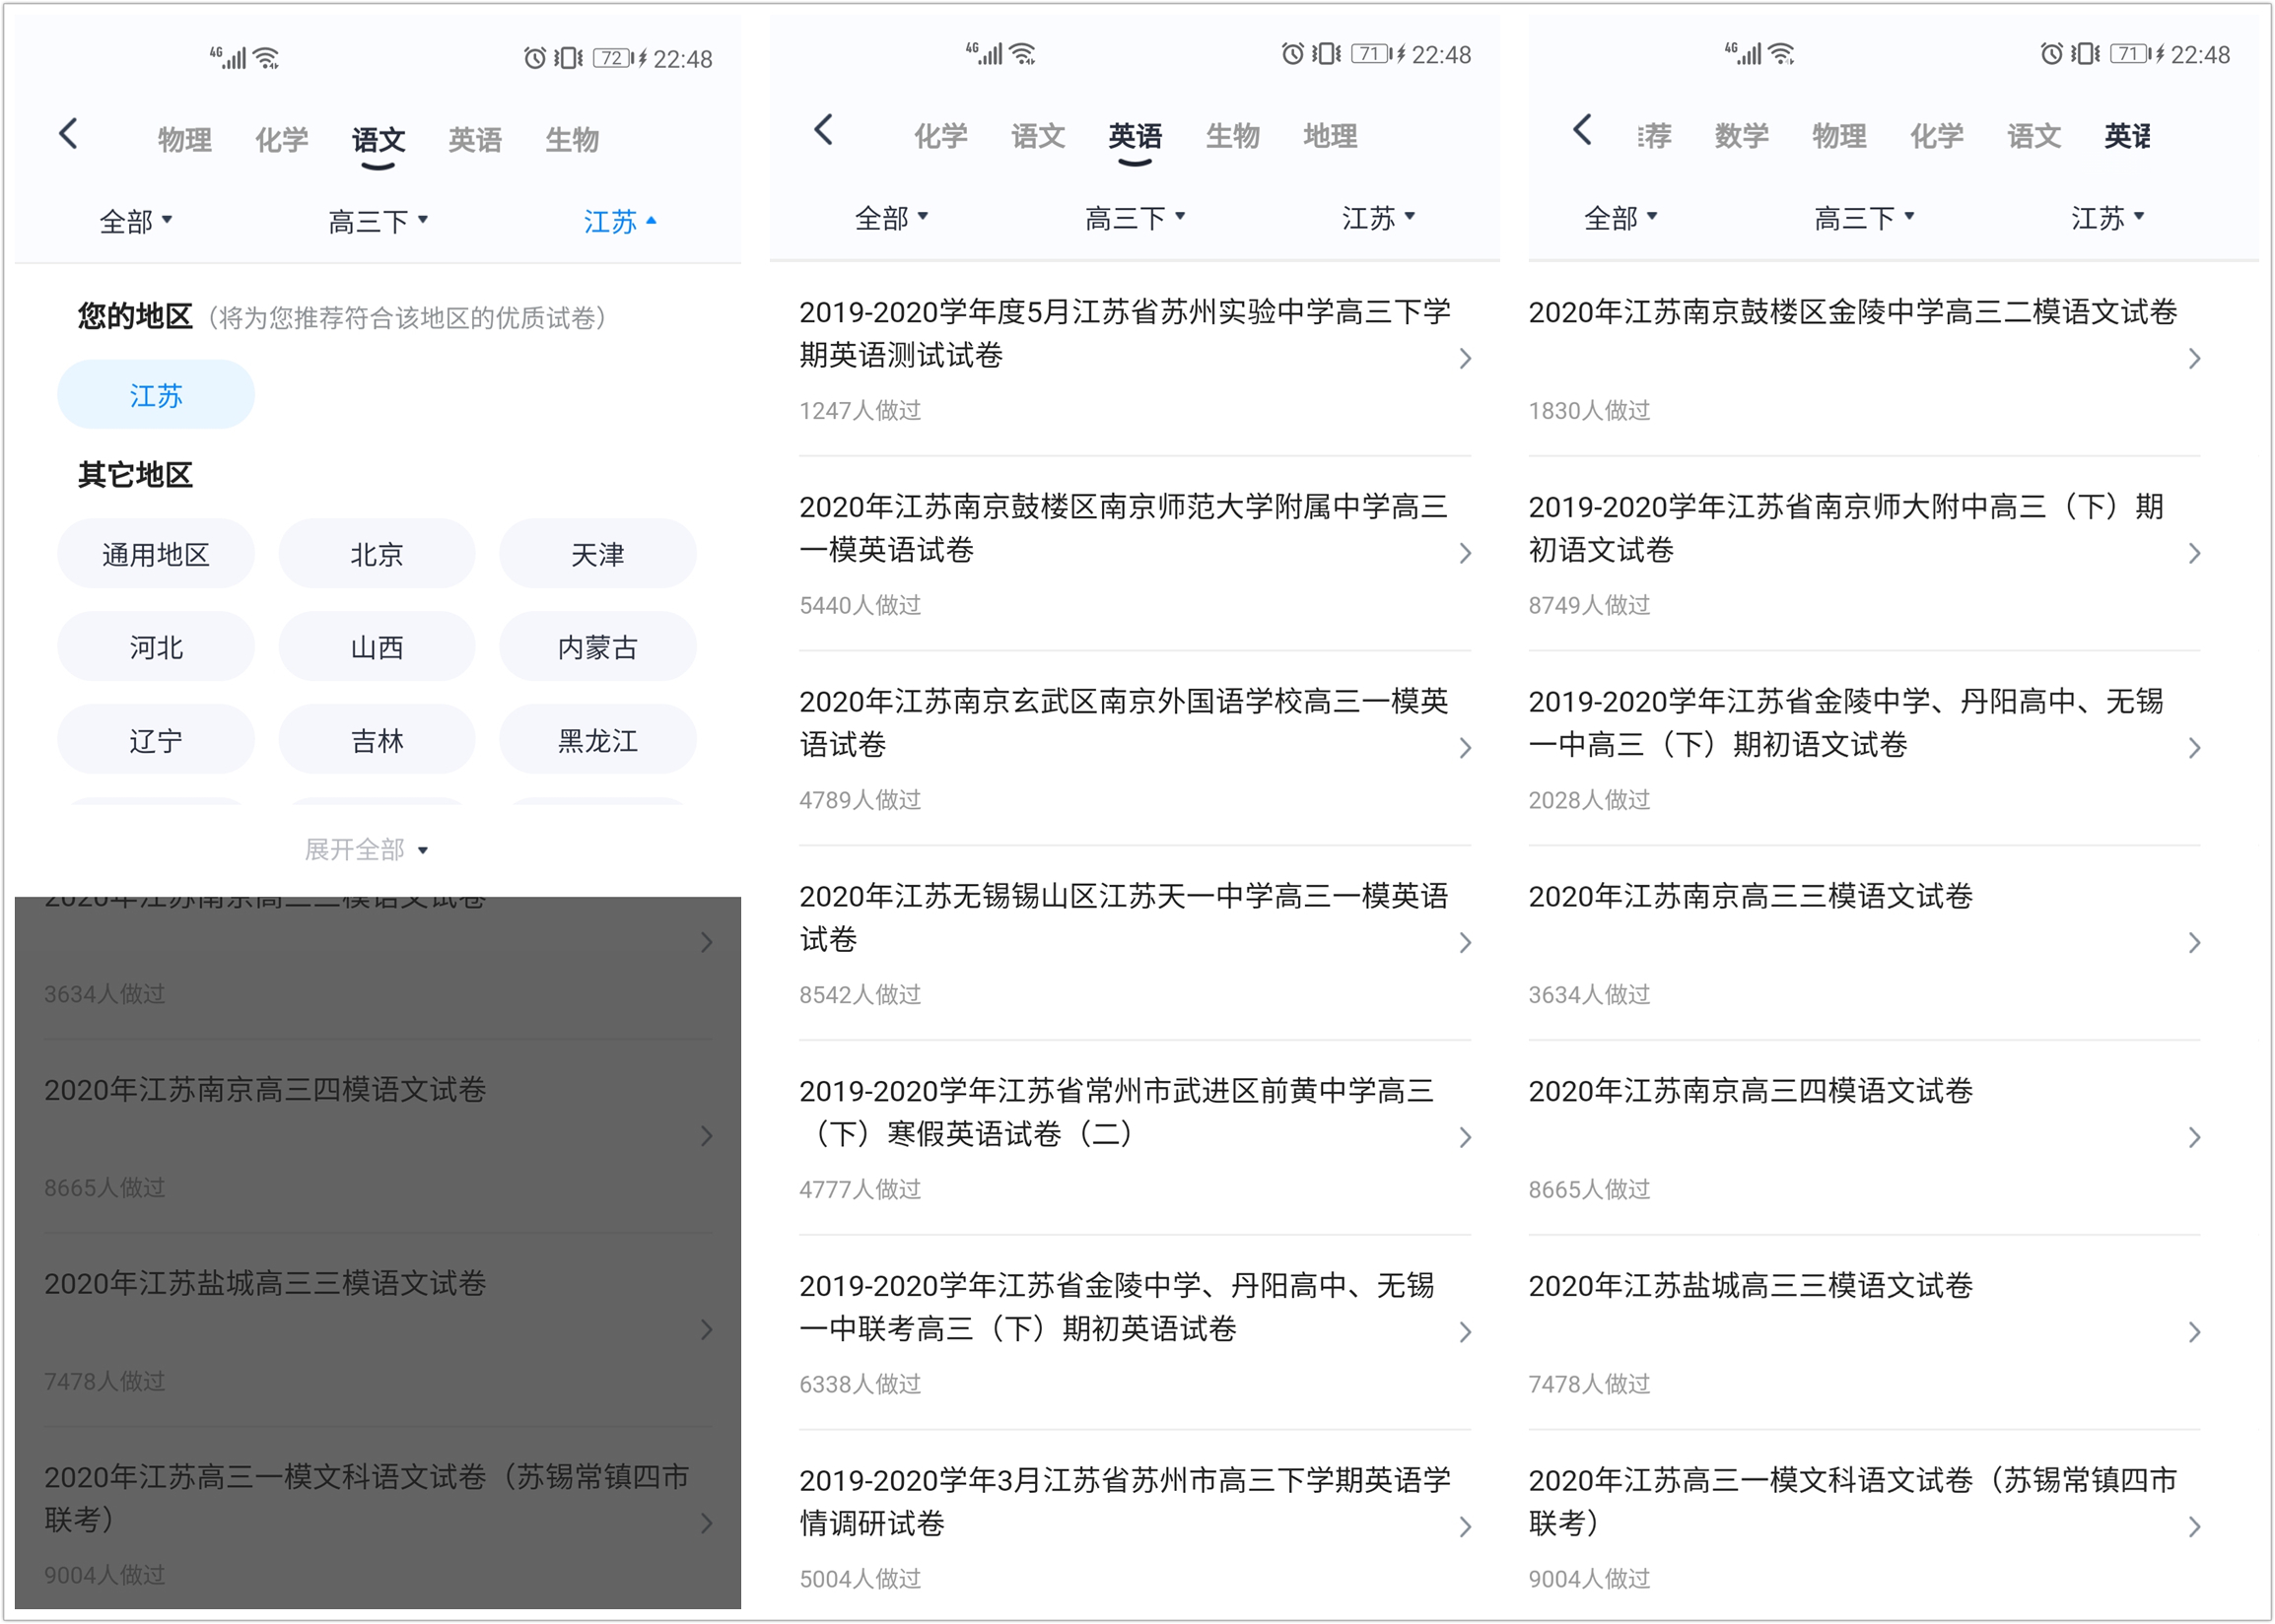Screen dimensions: 2275x1624
Task: Select the 江苏 region chip under 您的地区
Action: [x=155, y=394]
